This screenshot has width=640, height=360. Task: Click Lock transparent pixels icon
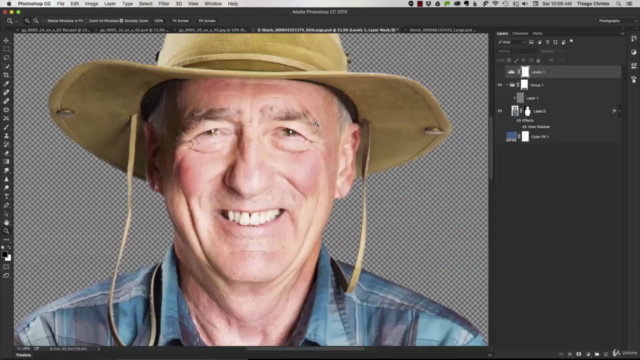click(x=509, y=60)
